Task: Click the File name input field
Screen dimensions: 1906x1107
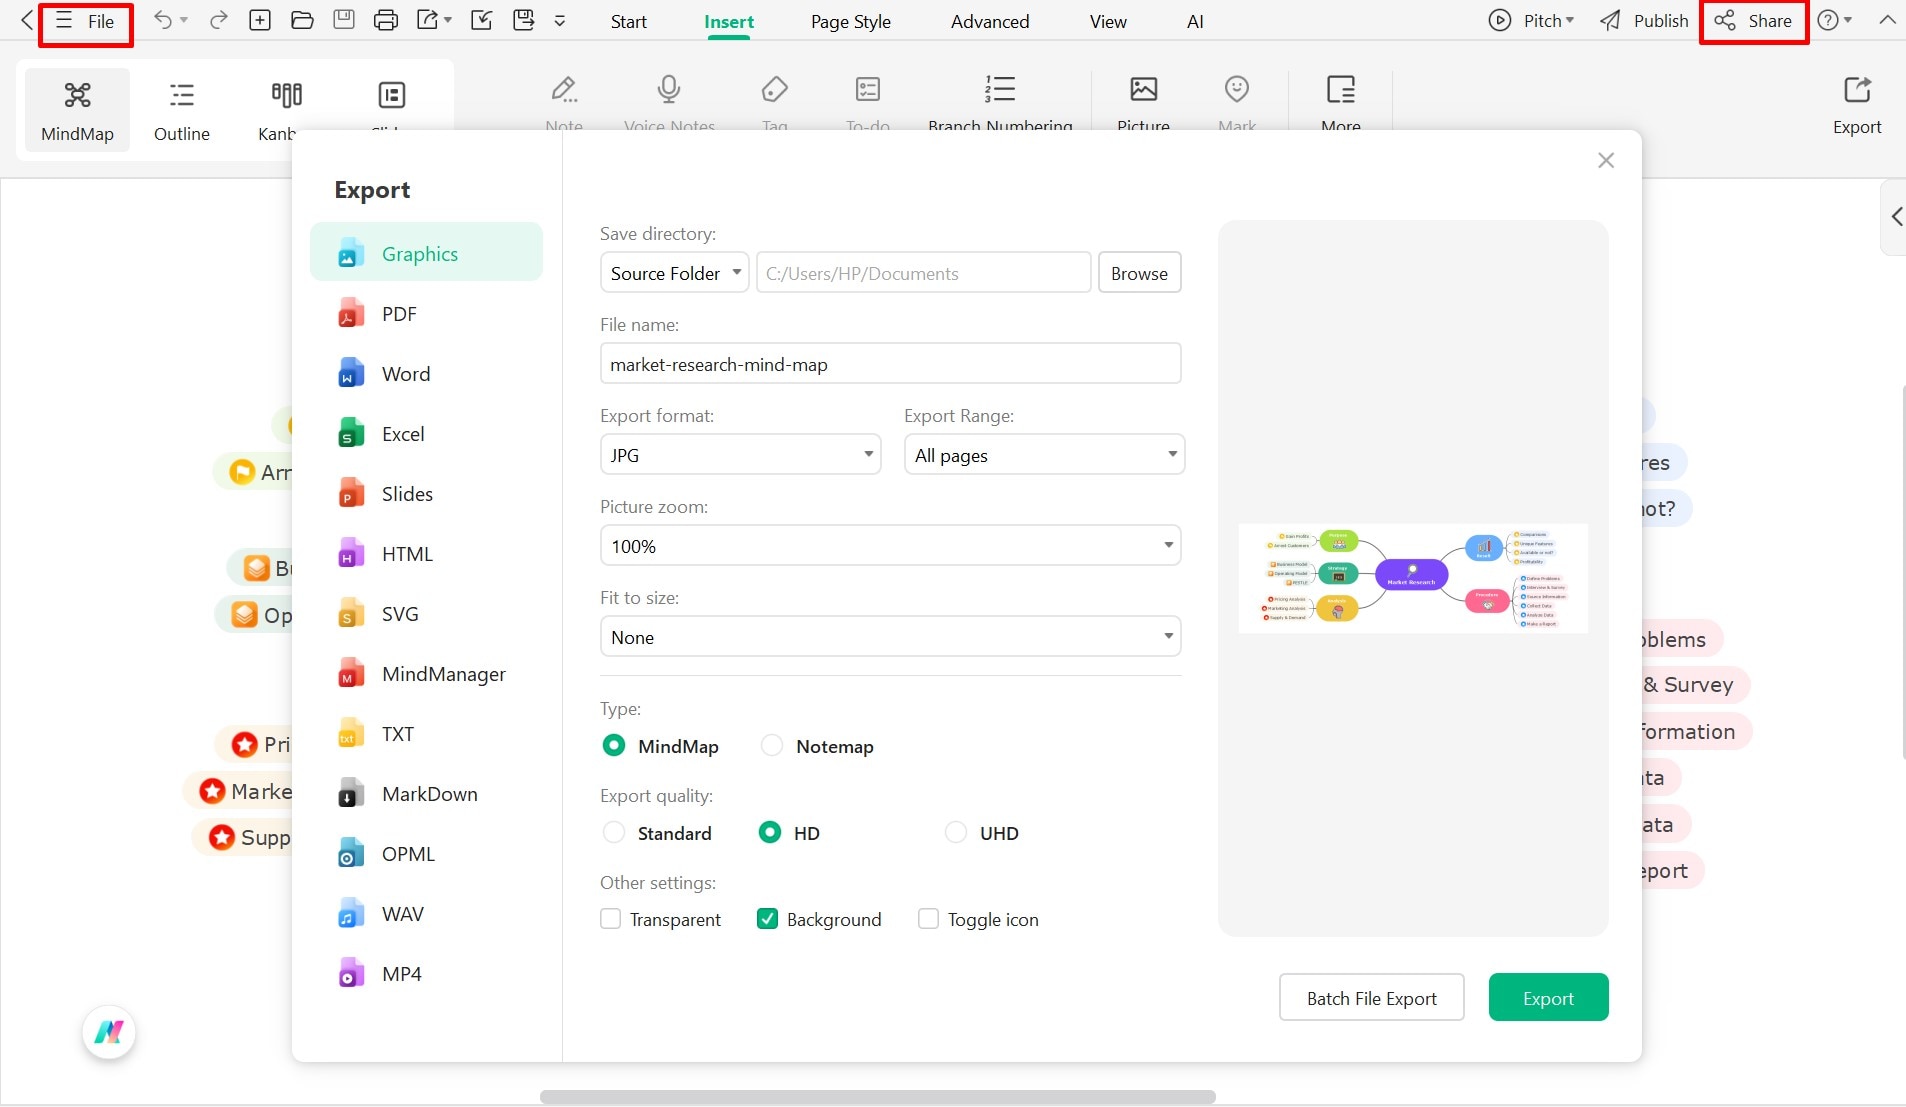Action: (x=890, y=364)
